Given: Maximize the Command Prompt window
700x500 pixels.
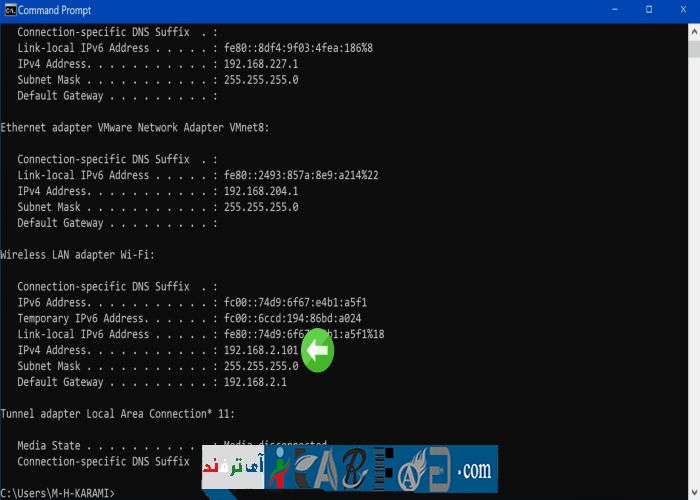Looking at the screenshot, I should click(x=648, y=10).
